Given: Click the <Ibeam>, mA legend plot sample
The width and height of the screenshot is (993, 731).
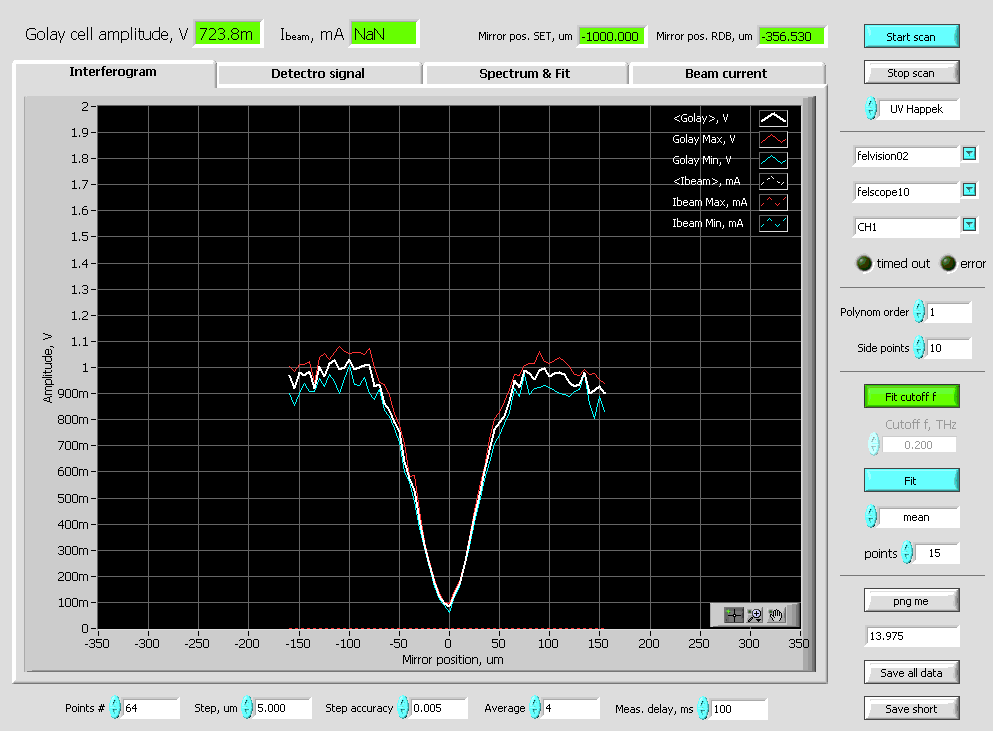Looking at the screenshot, I should [x=773, y=181].
